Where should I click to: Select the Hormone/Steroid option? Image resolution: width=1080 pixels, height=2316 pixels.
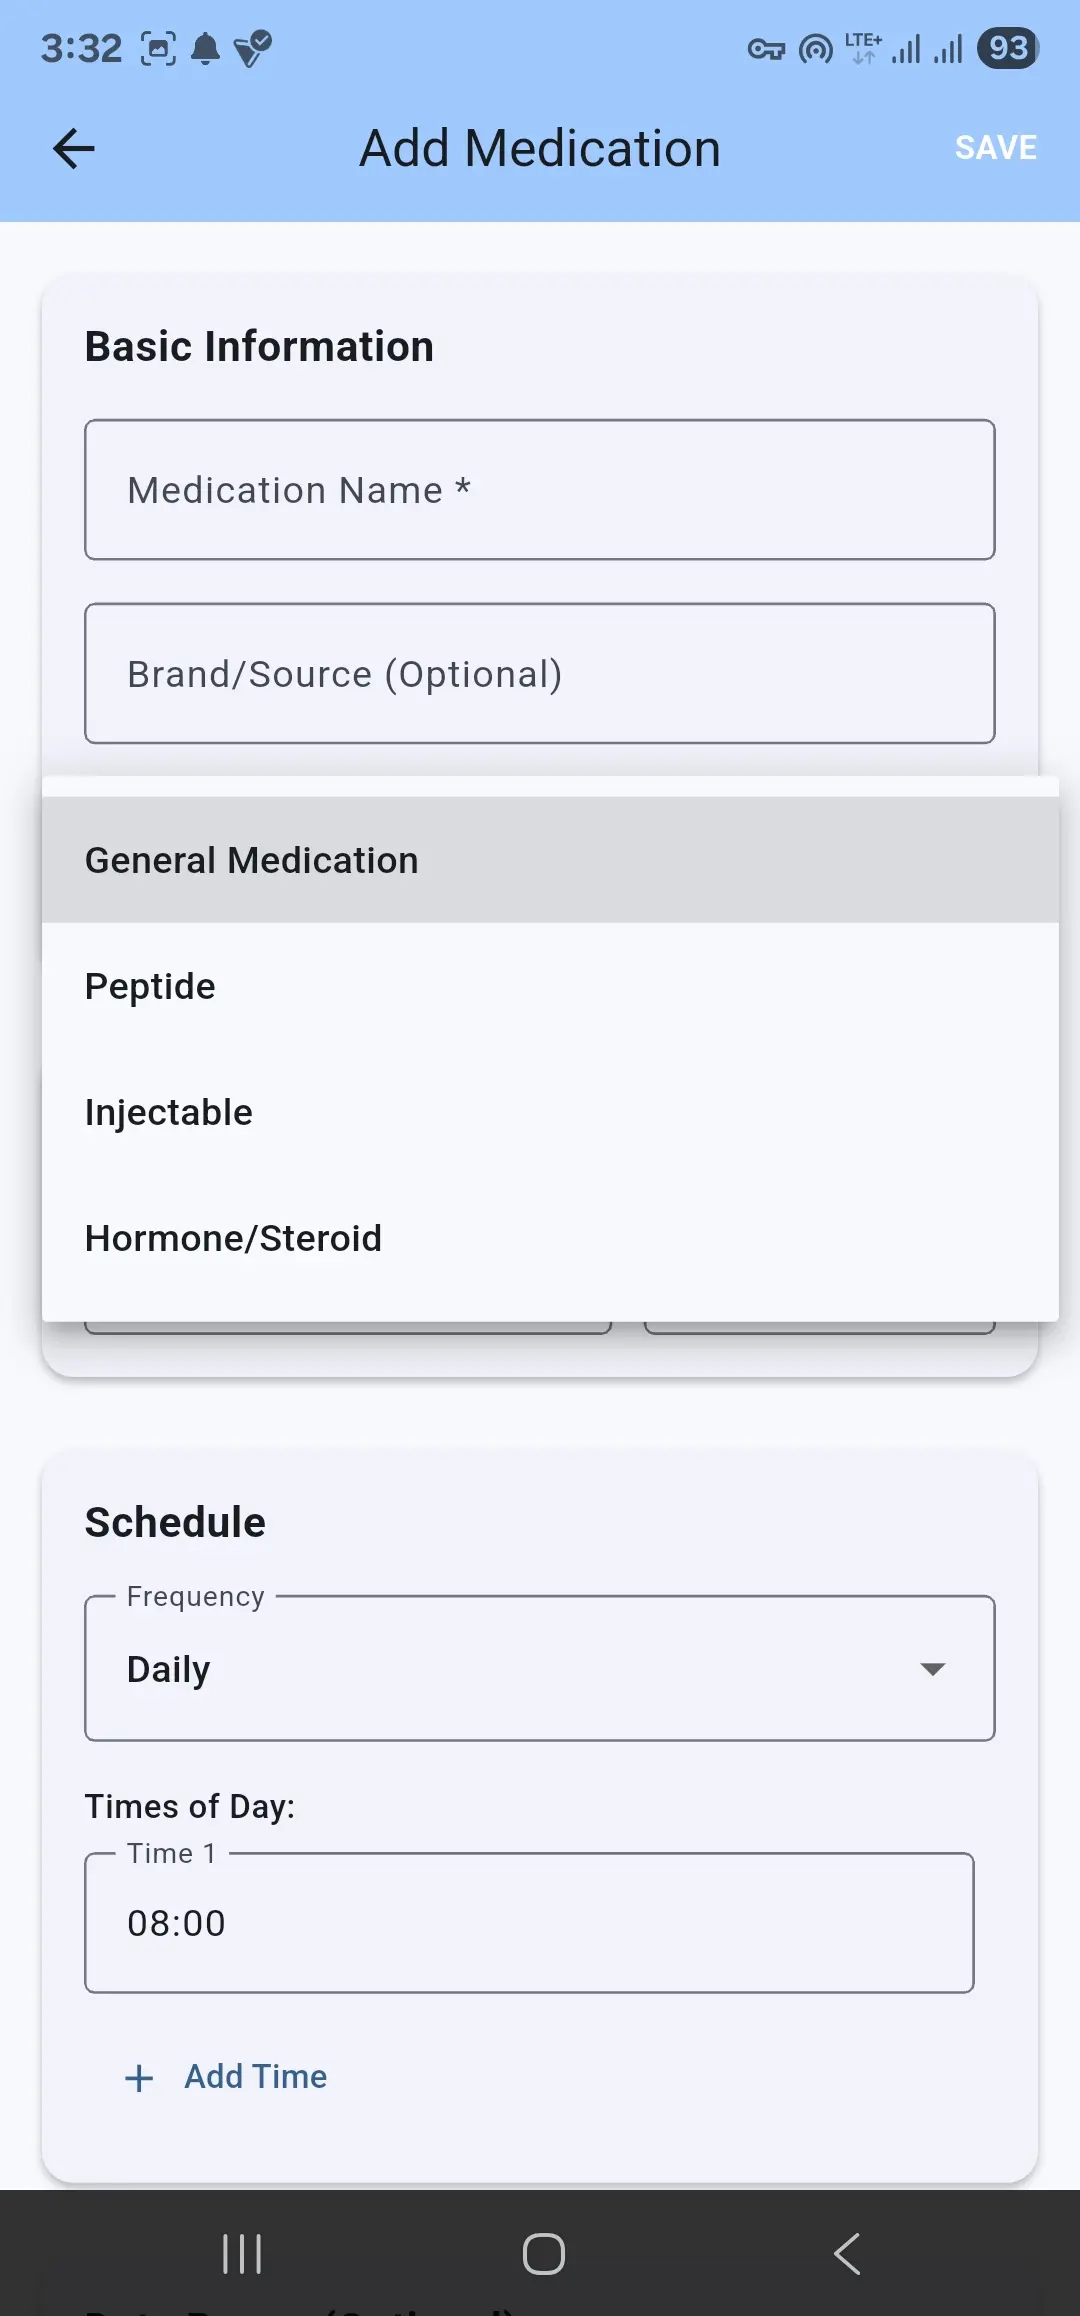coord(550,1238)
